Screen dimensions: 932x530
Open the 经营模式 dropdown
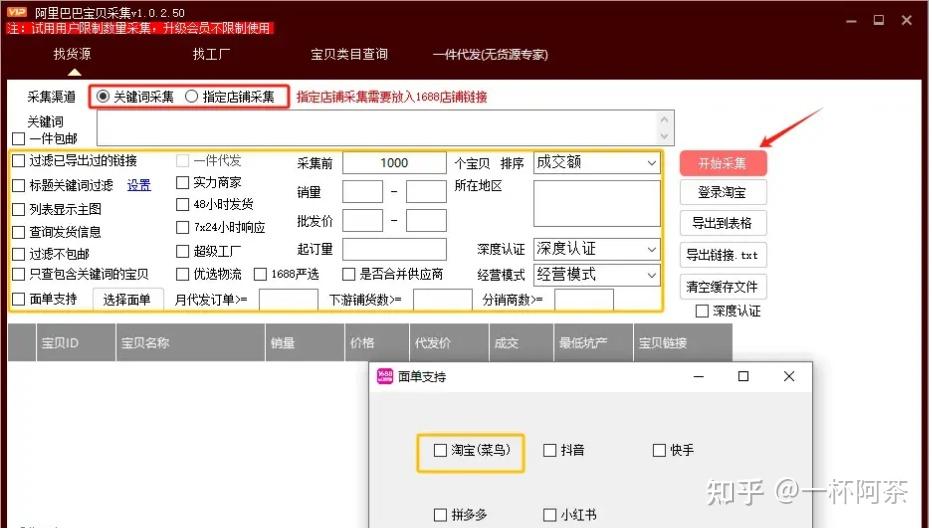point(597,275)
